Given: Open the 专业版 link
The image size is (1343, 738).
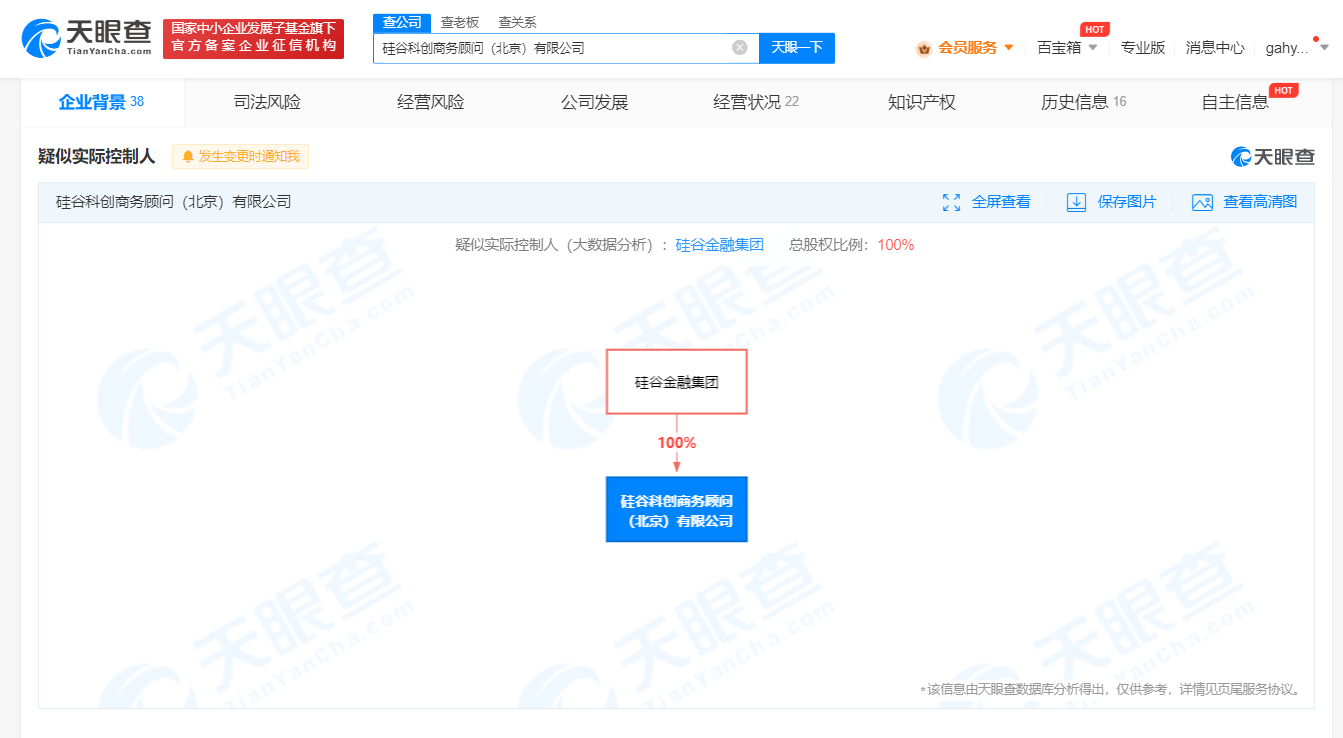Looking at the screenshot, I should [1143, 47].
